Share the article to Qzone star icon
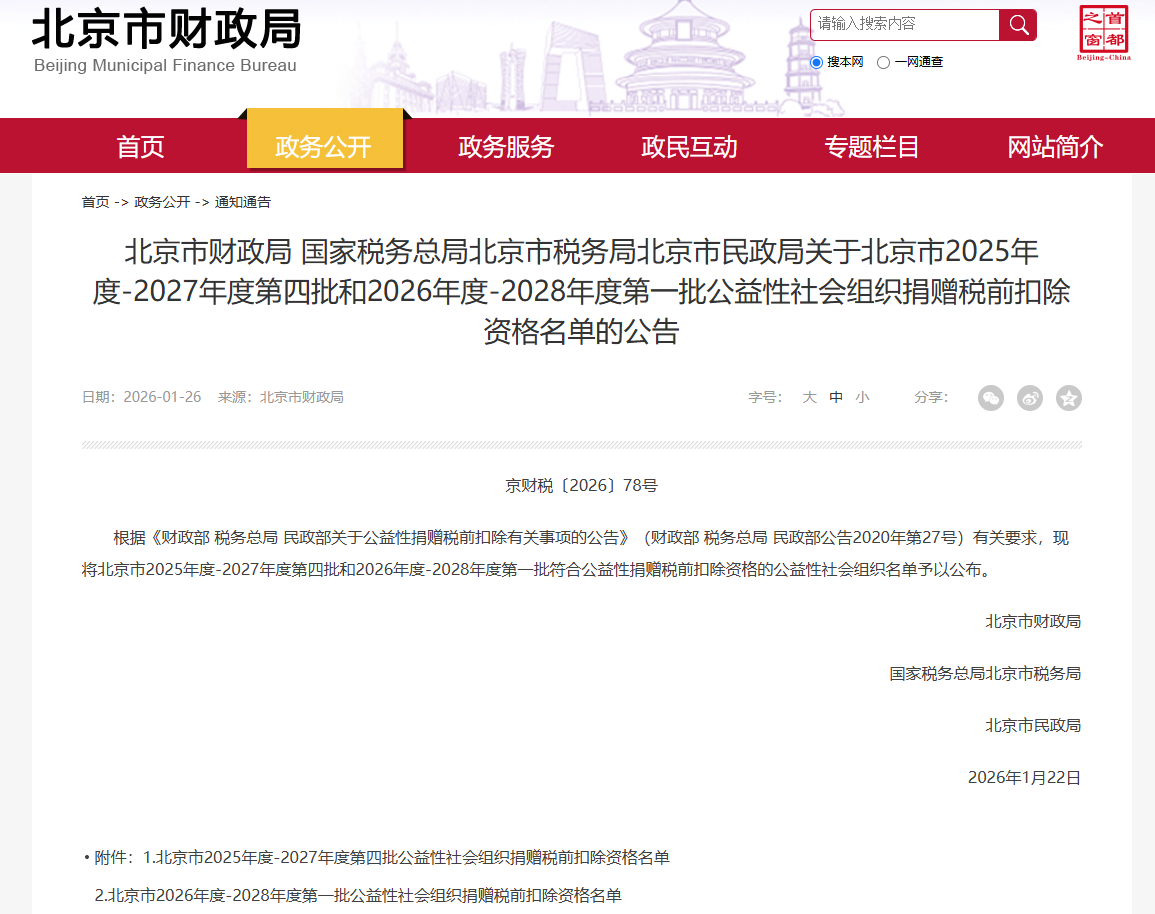Viewport: 1155px width, 914px height. (x=1069, y=398)
